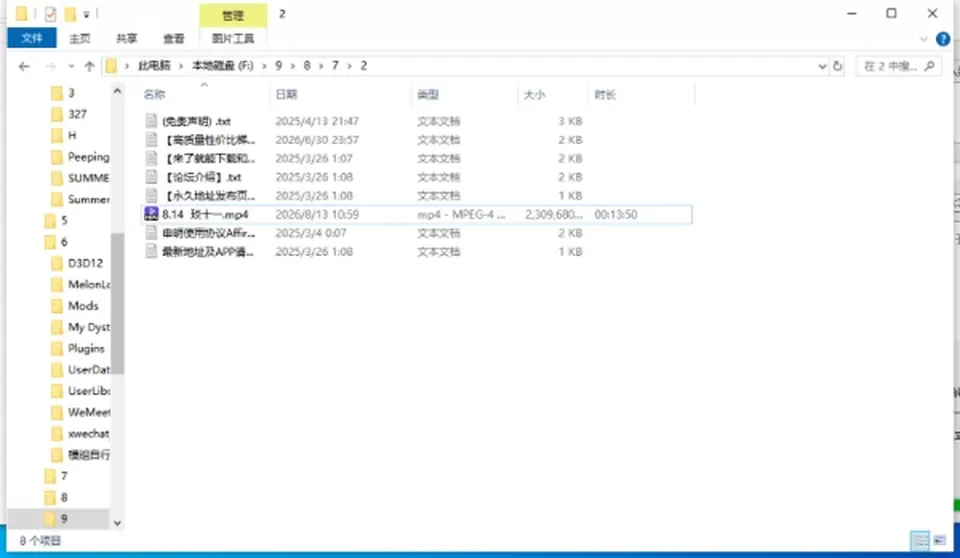Click breadcrumb folder 8 in address bar
Viewport: 960px width, 558px height.
click(x=307, y=66)
